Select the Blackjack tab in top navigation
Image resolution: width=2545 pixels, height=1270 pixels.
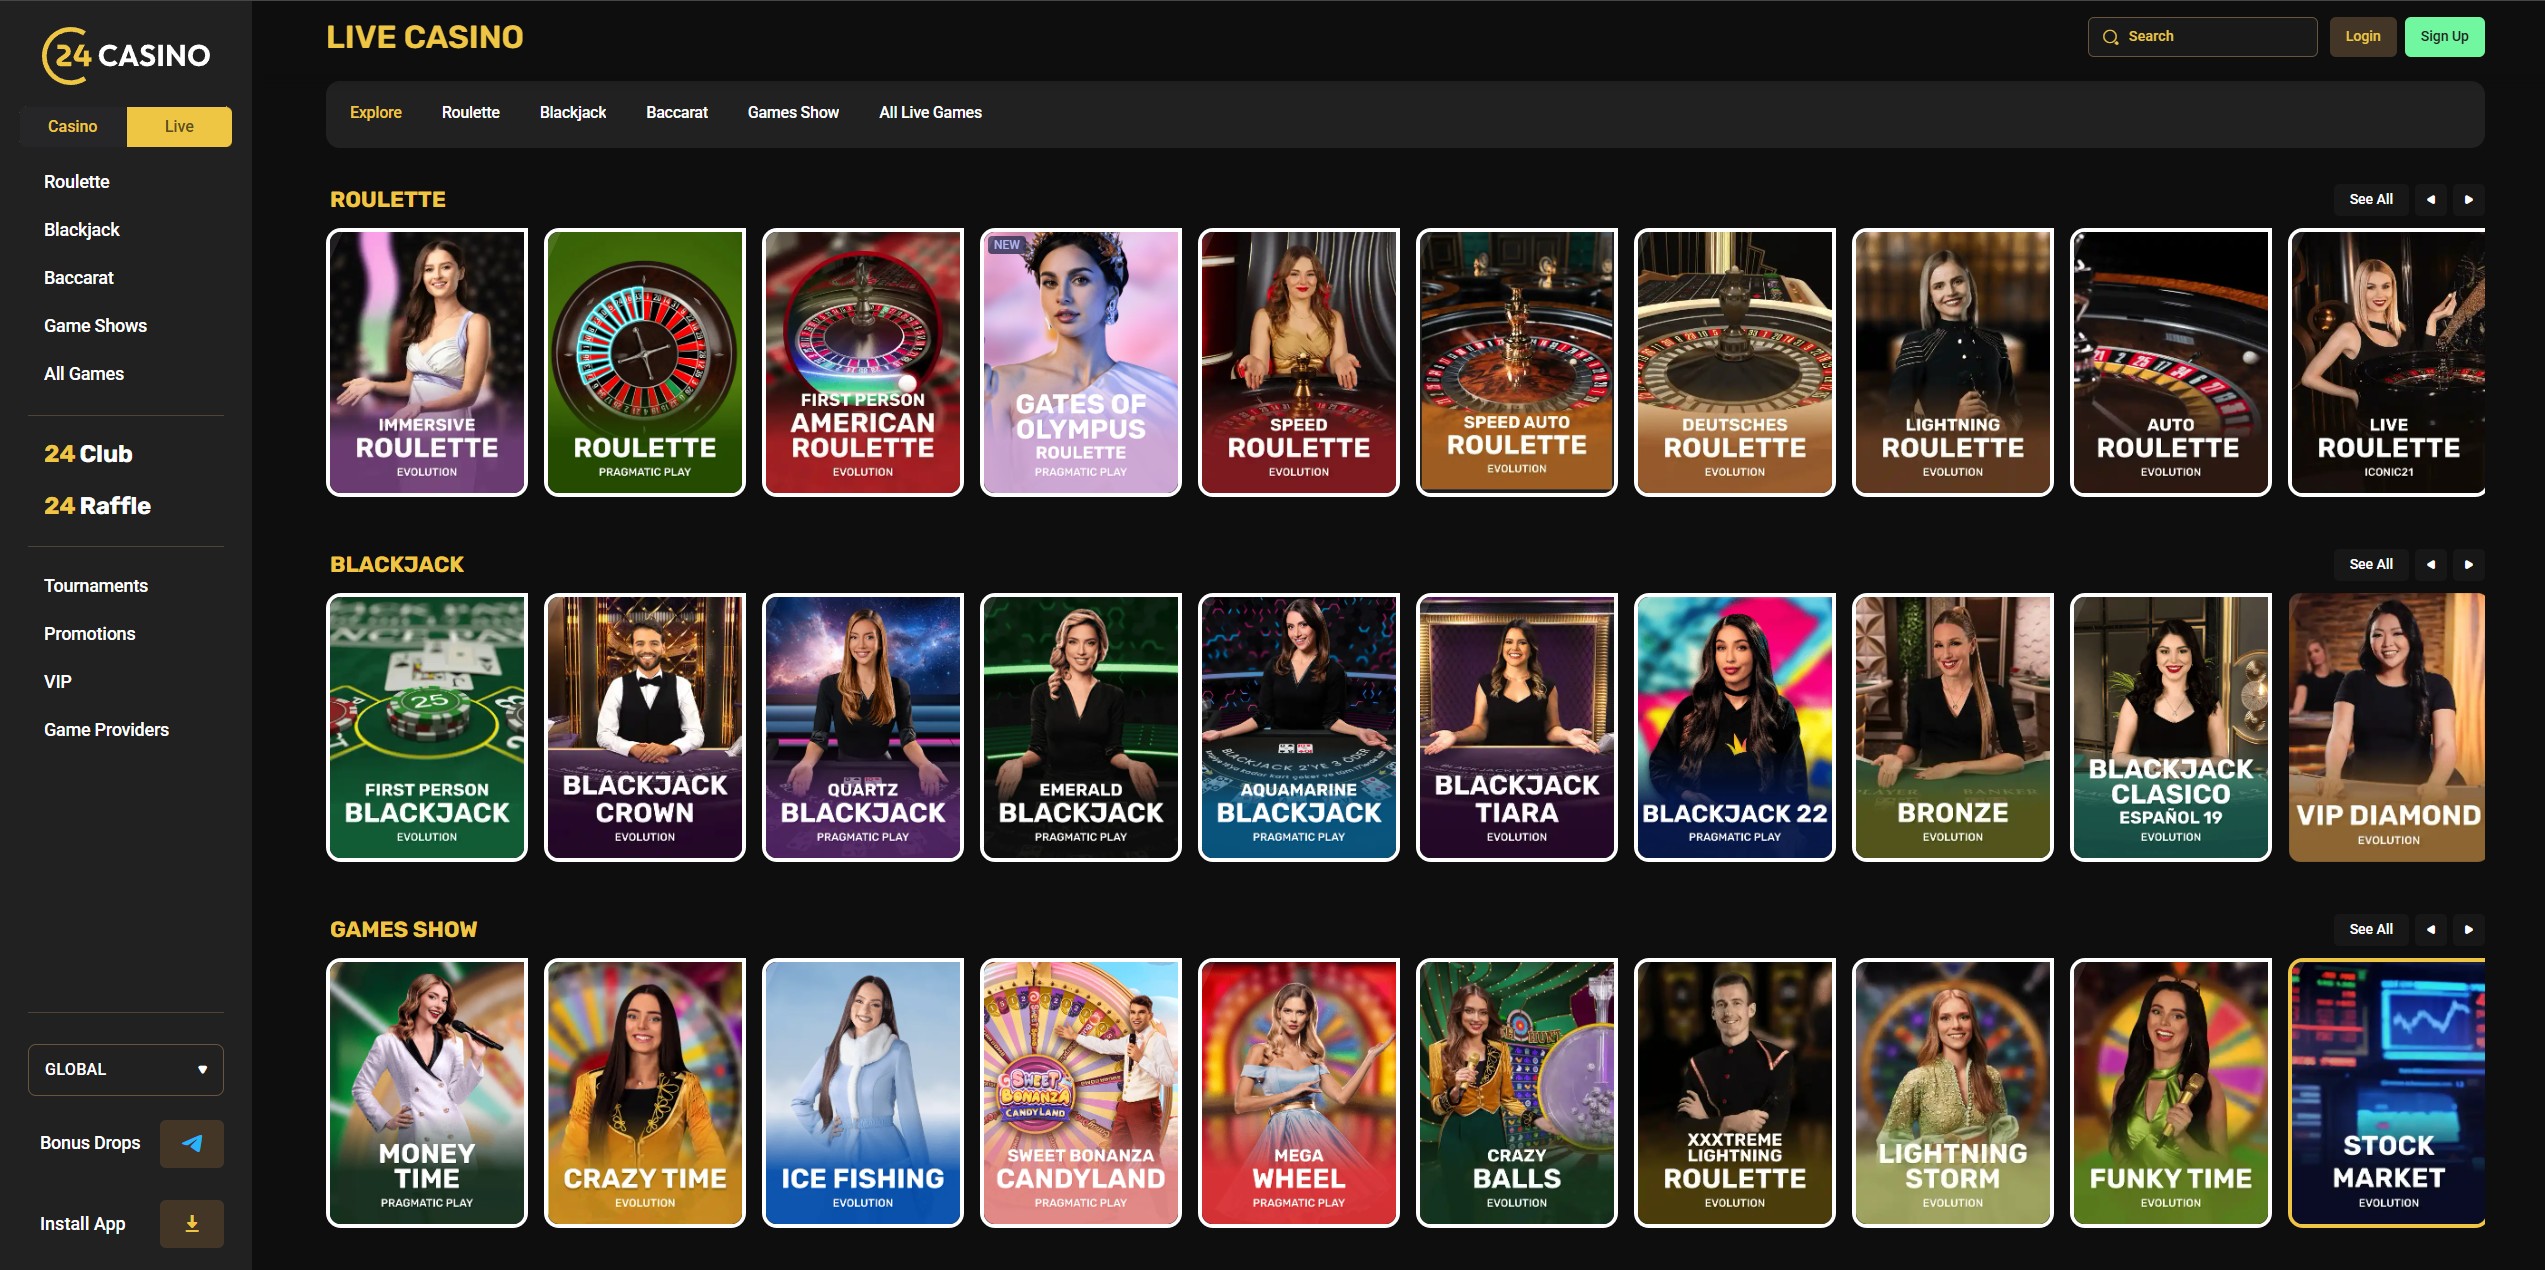pos(573,113)
